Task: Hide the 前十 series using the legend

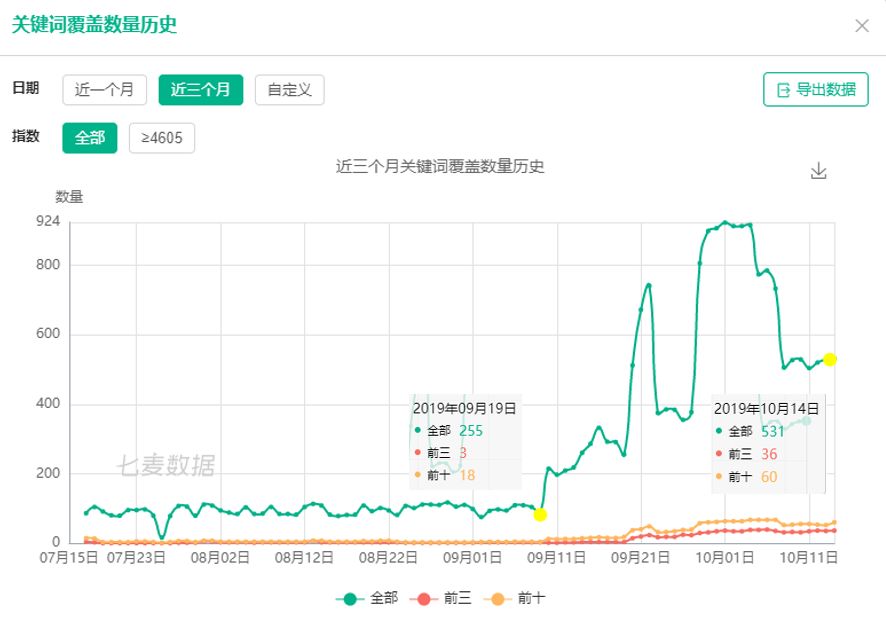Action: click(x=531, y=596)
